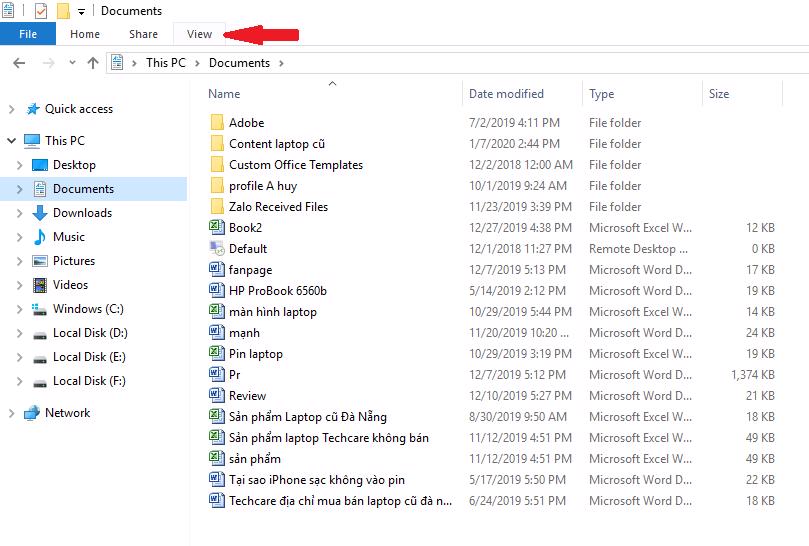Select Quick access in navigation pane
This screenshot has width=809, height=546.
[x=78, y=109]
